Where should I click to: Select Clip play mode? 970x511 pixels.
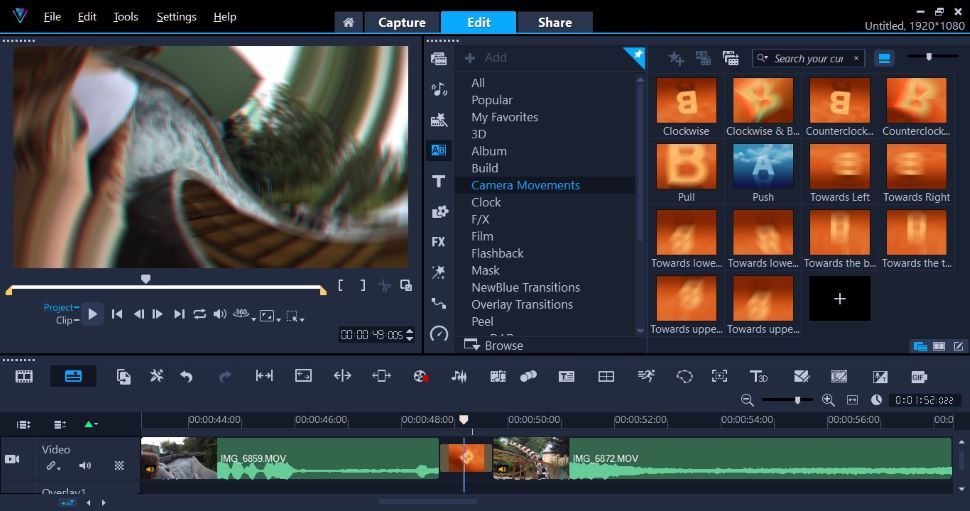tap(64, 320)
